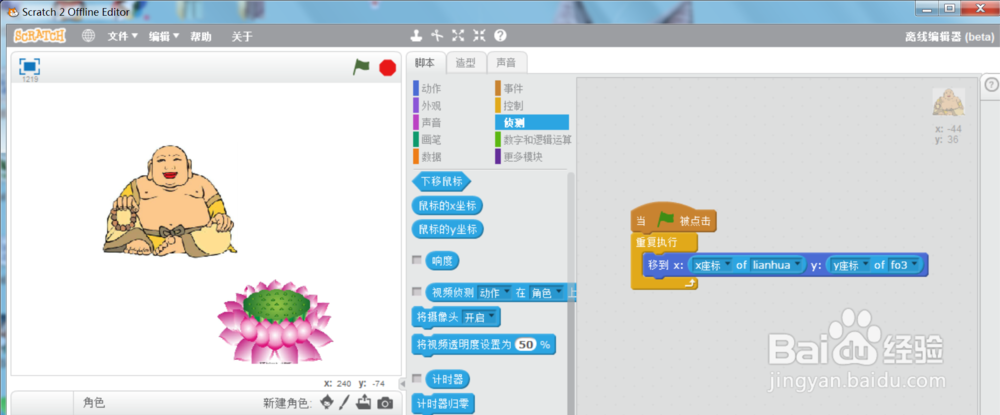
Task: Select the grow sprite tool
Action: (458, 36)
